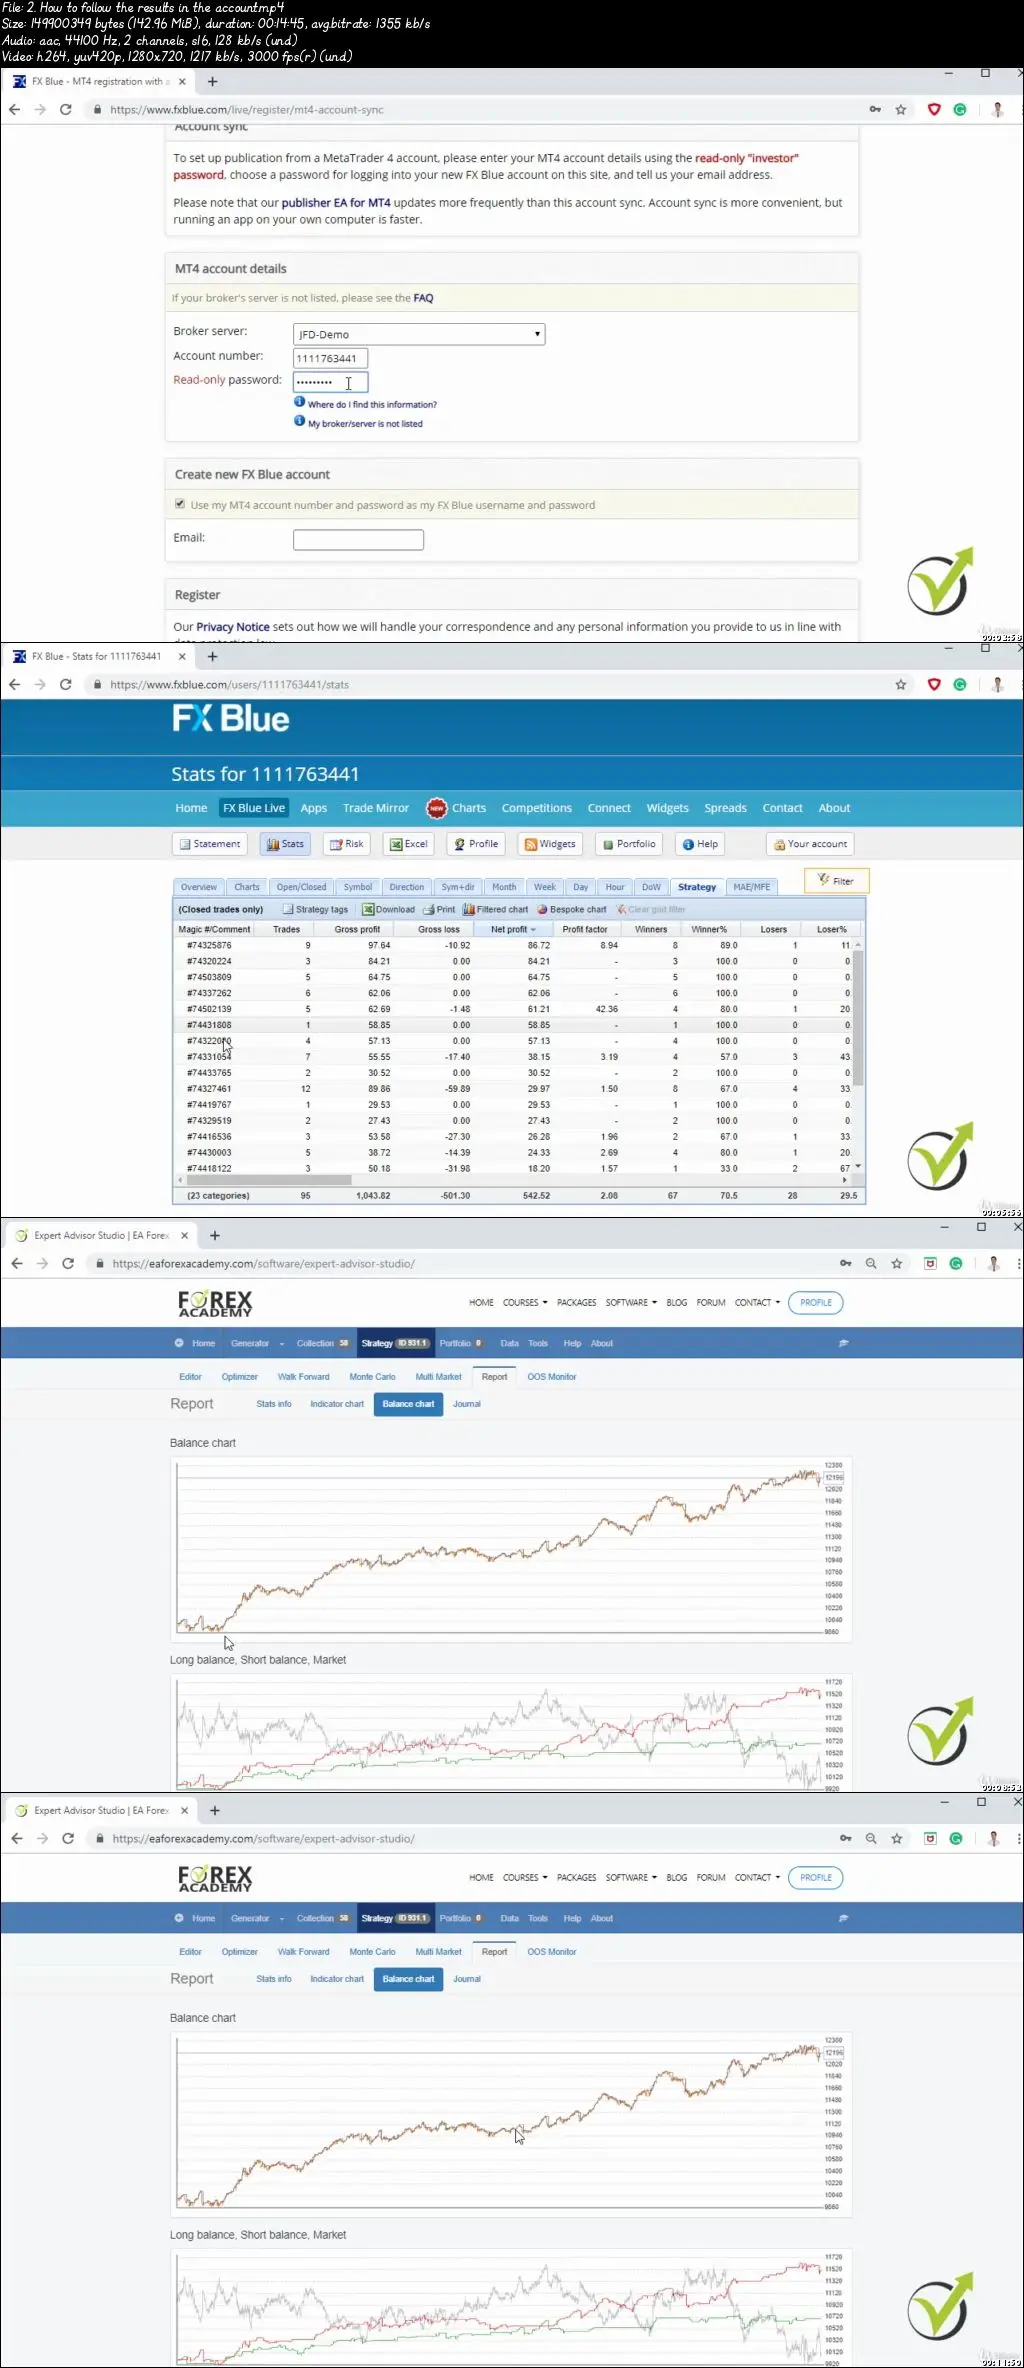Switch to the Overview stats tab
Screen dimensions: 1024x2368
tap(198, 887)
